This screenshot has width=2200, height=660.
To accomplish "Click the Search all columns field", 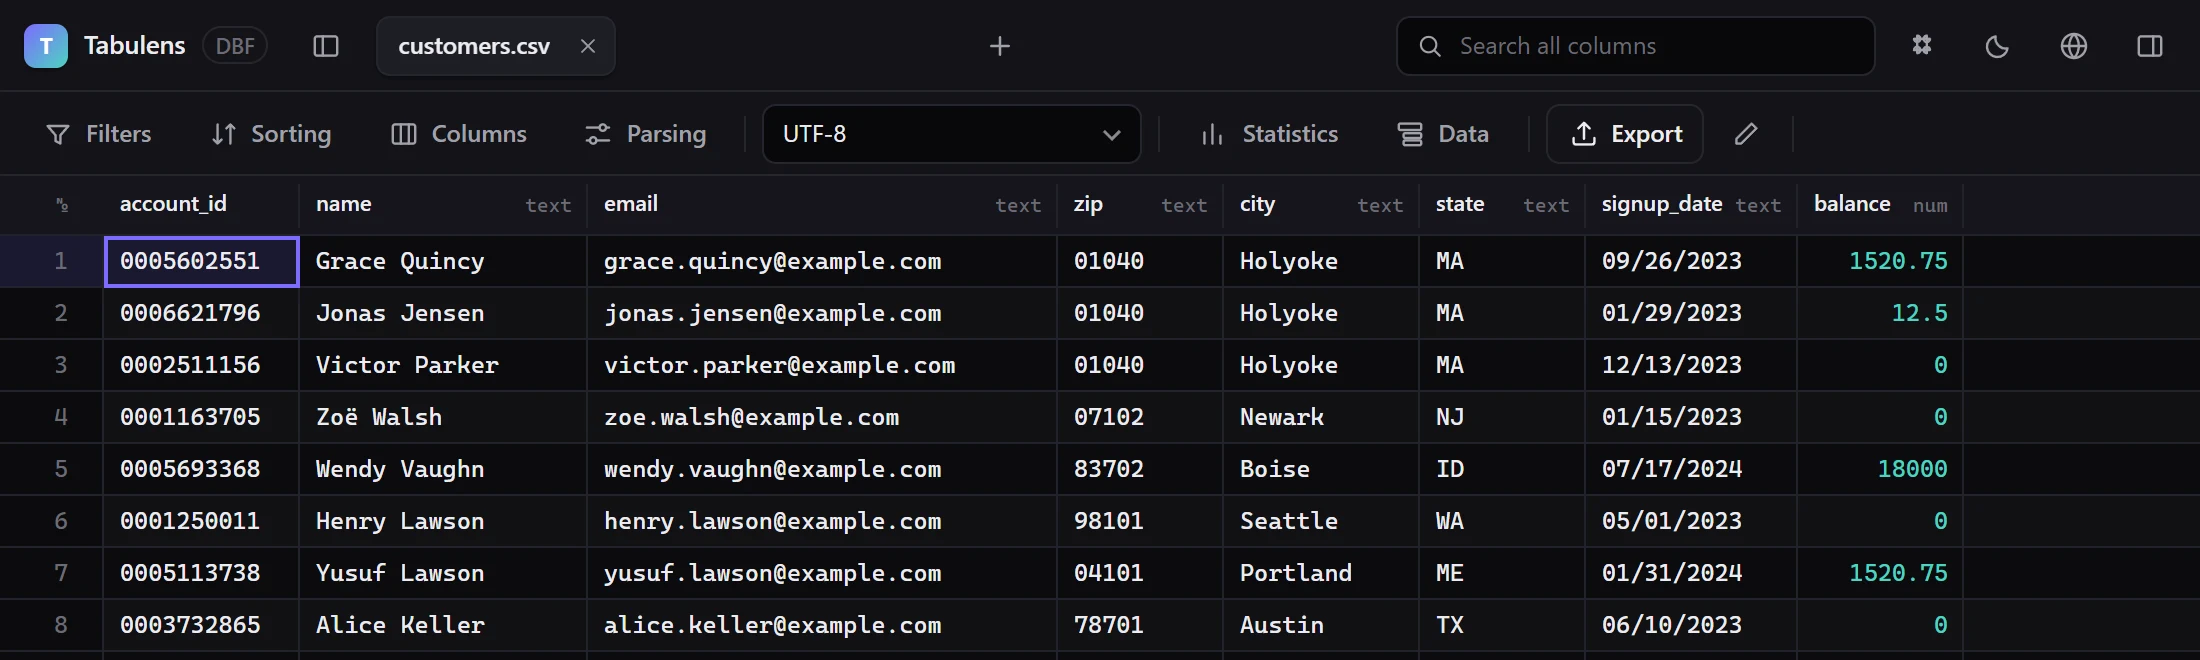I will pos(1636,46).
